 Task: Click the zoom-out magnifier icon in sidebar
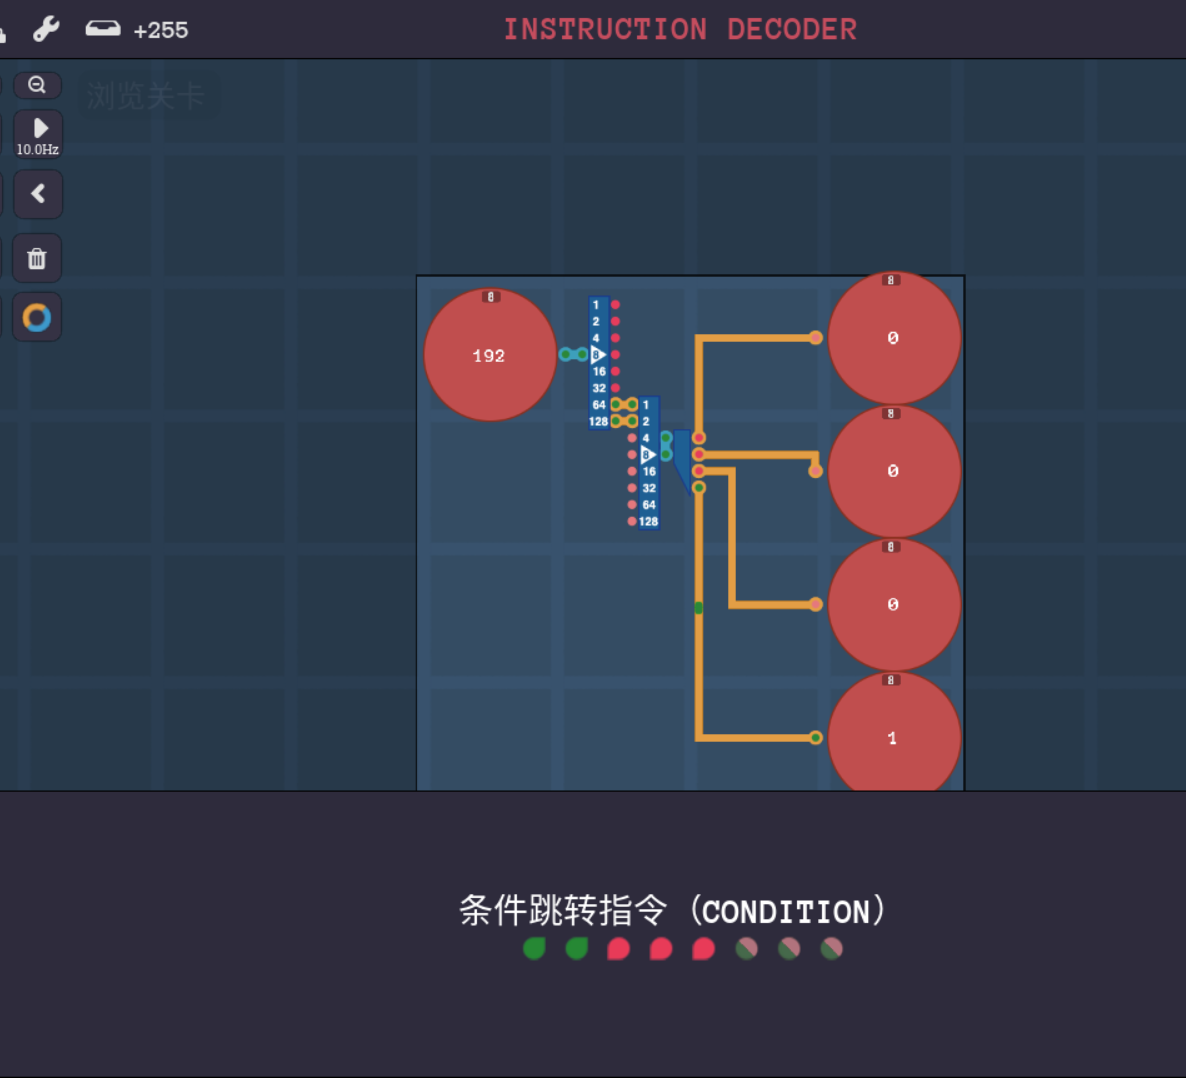pos(37,85)
